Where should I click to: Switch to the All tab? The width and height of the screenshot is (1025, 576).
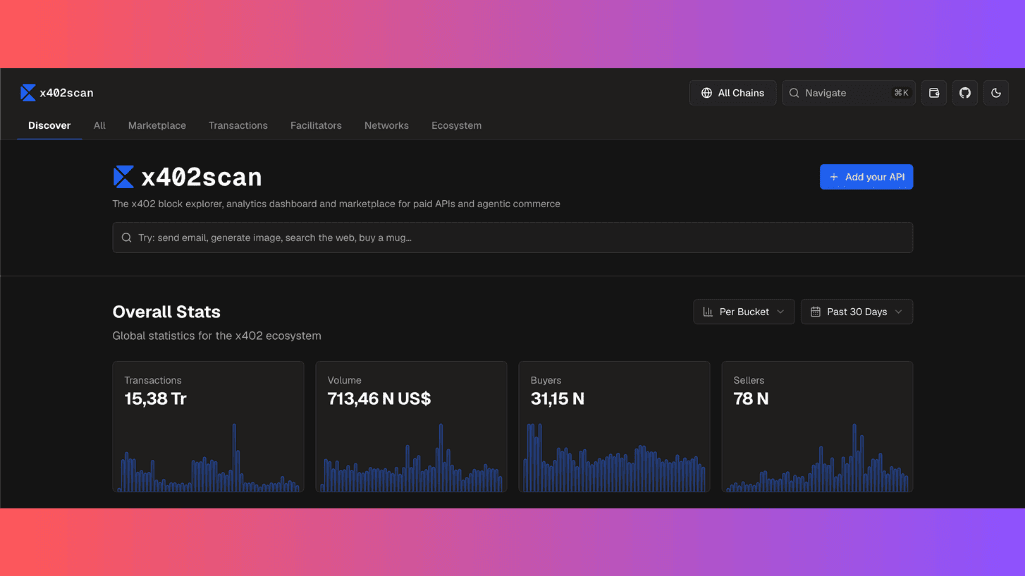tap(99, 126)
